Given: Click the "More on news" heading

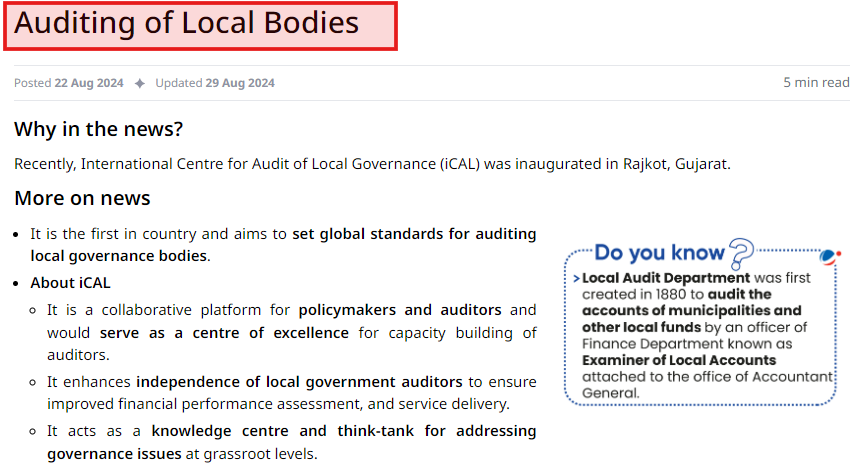Looking at the screenshot, I should [82, 198].
